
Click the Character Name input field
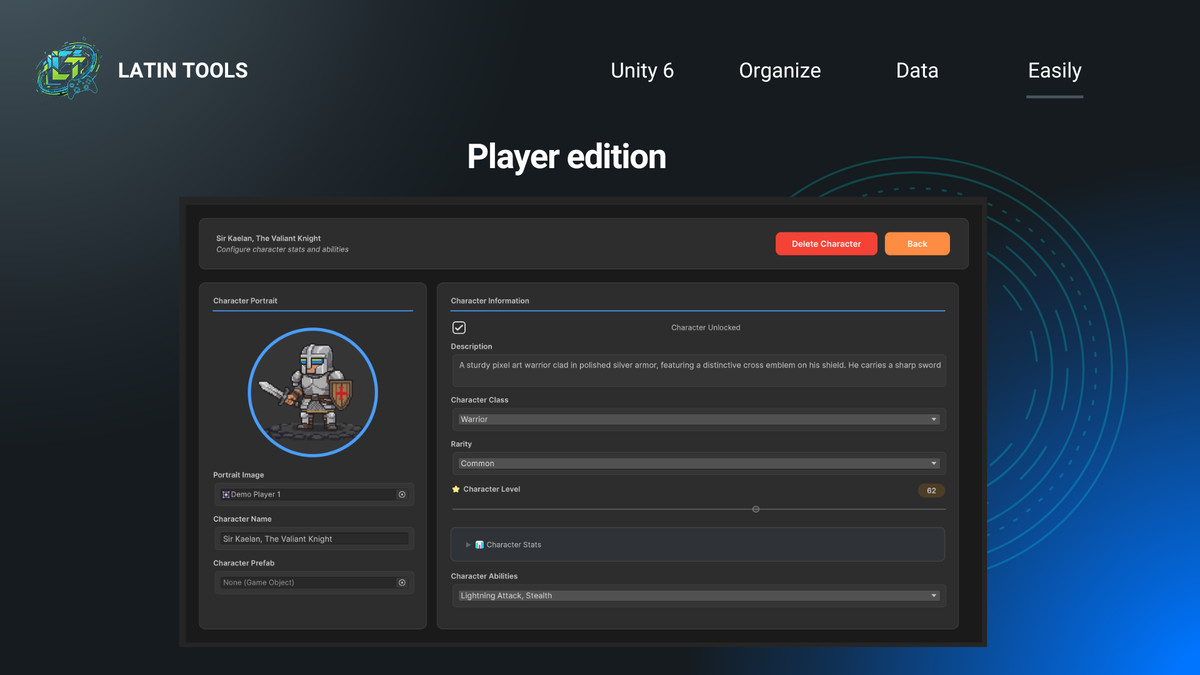313,538
